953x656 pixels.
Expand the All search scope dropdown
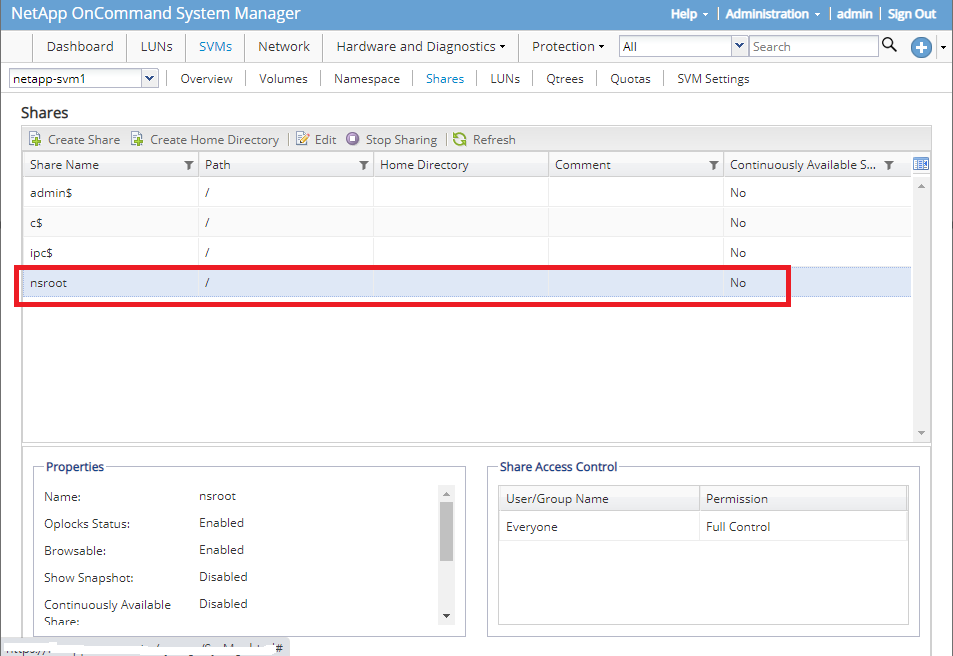click(x=740, y=46)
